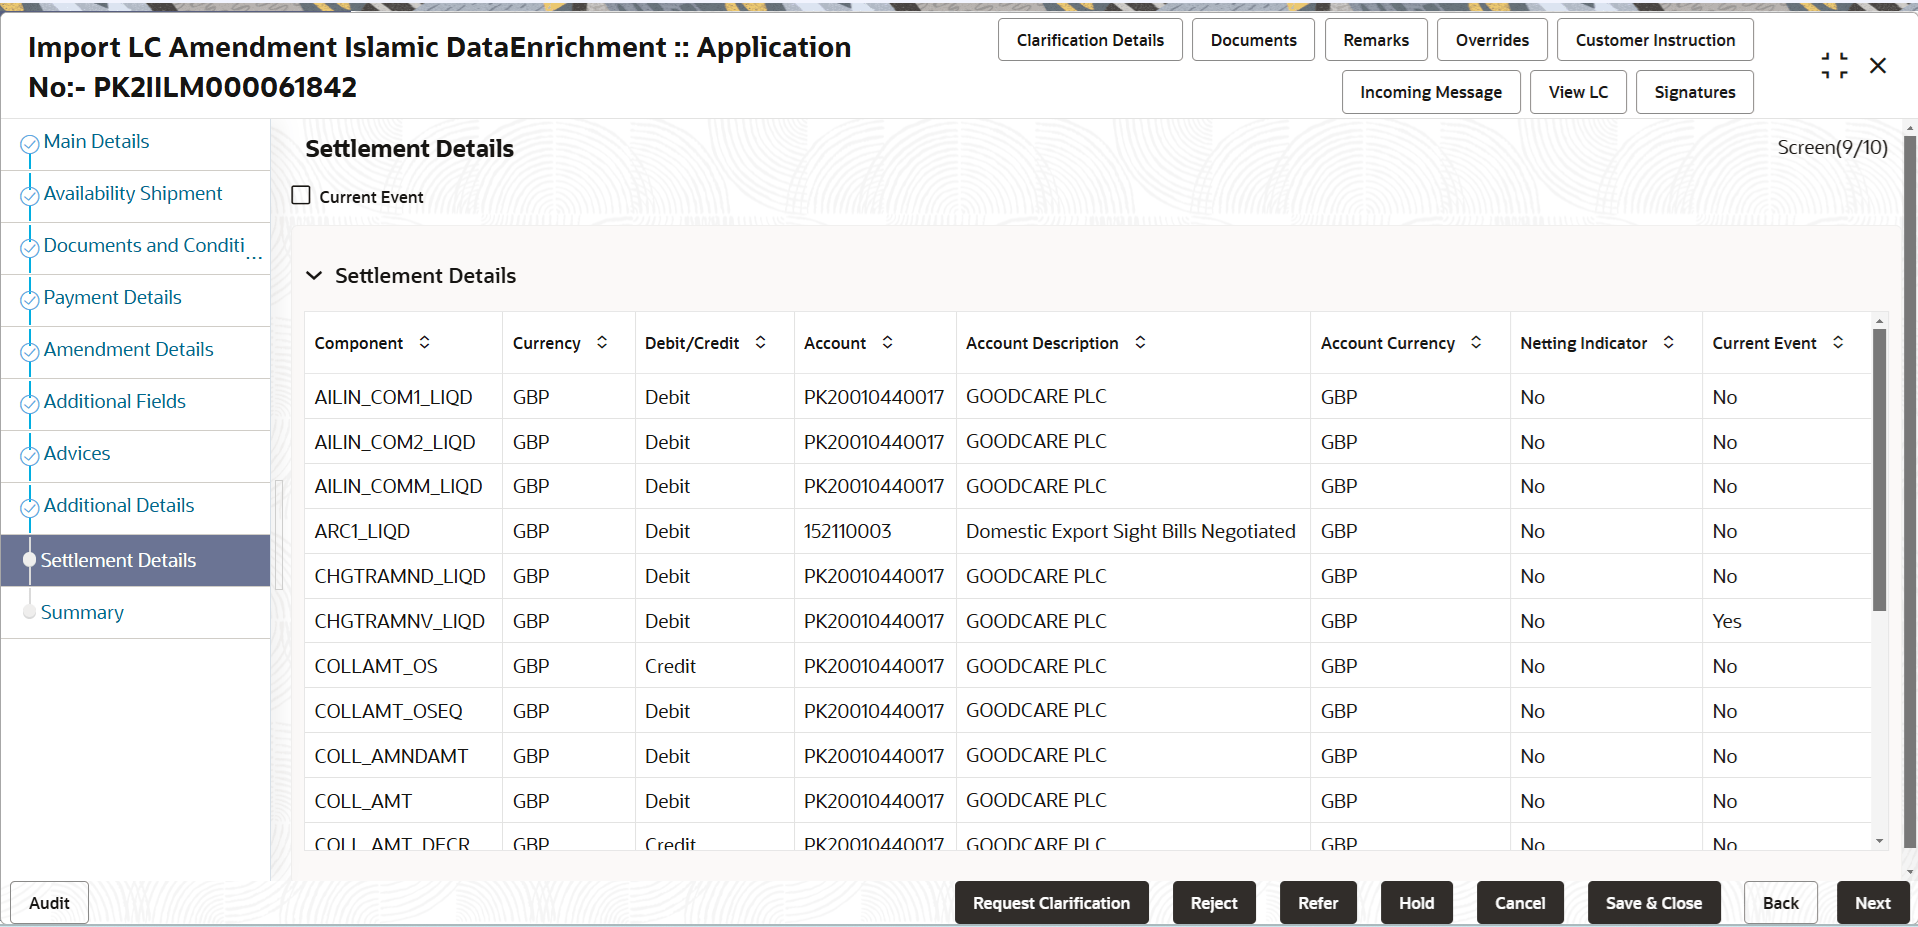Click the completed checkmark icon beside Main Details
The width and height of the screenshot is (1918, 927).
pyautogui.click(x=29, y=141)
